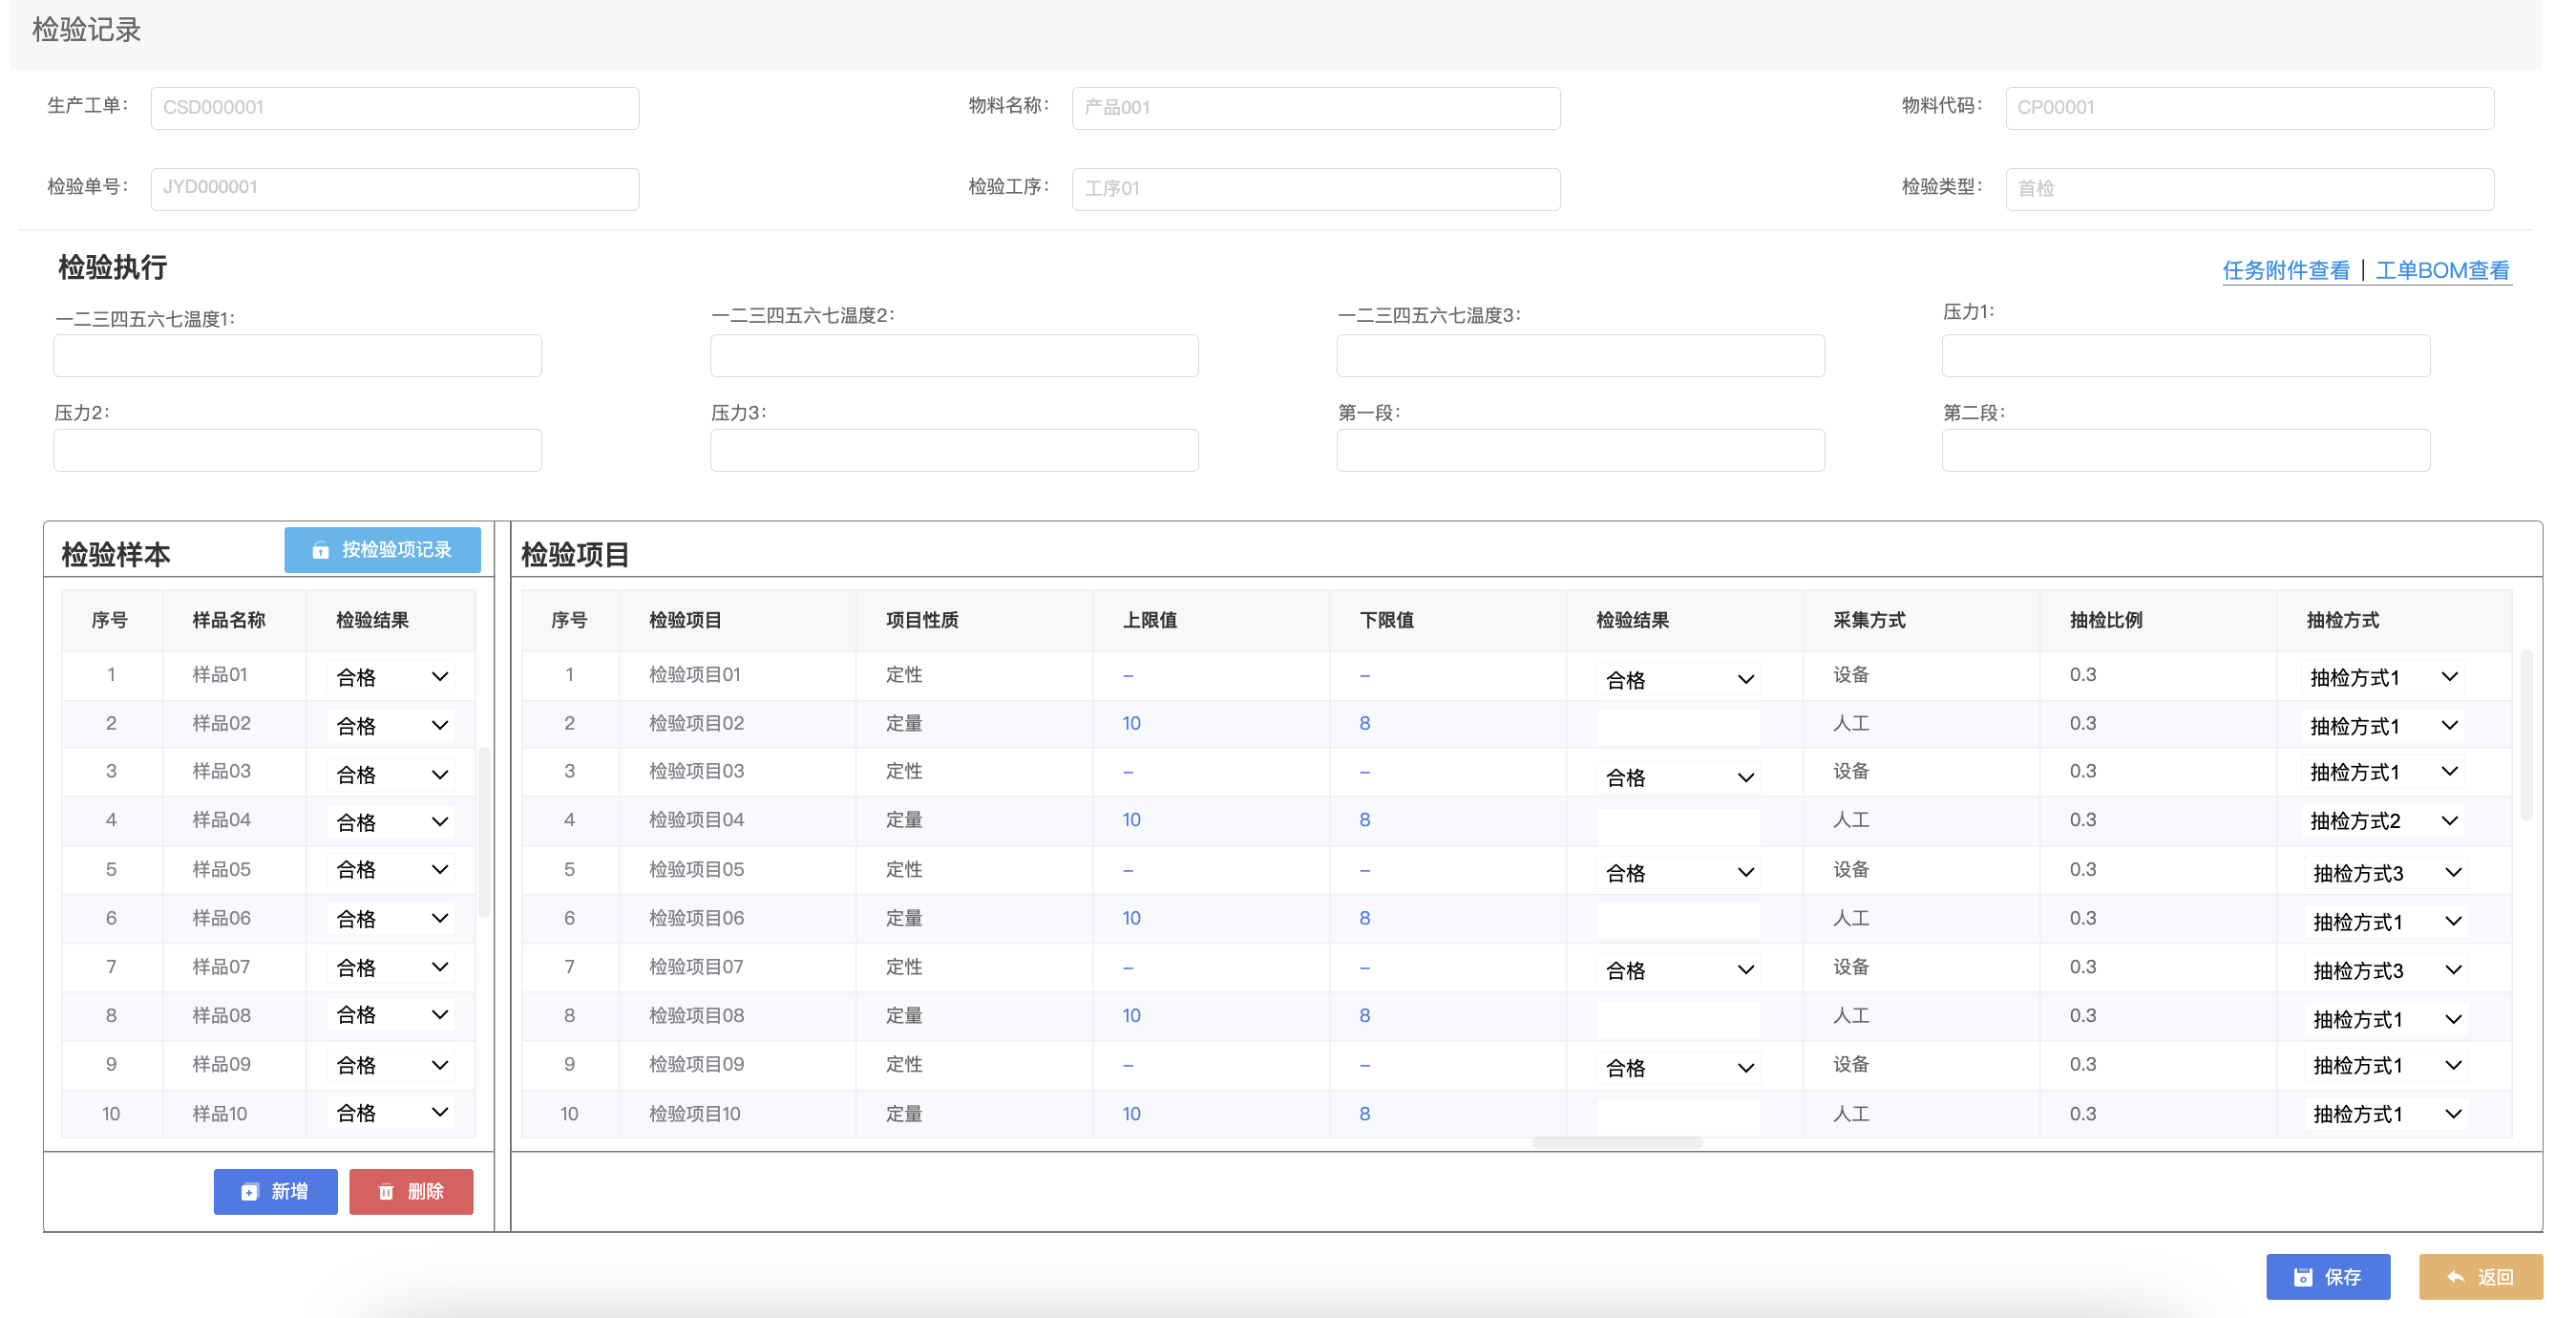This screenshot has width=2576, height=1318.
Task: Focus the 第一段 input field
Action: pyautogui.click(x=1581, y=450)
